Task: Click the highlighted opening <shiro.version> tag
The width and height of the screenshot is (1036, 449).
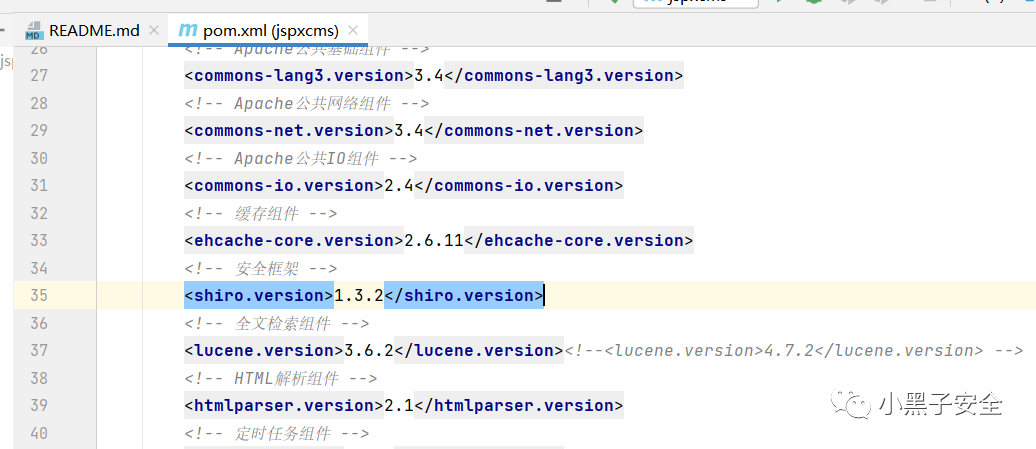Action: (259, 295)
